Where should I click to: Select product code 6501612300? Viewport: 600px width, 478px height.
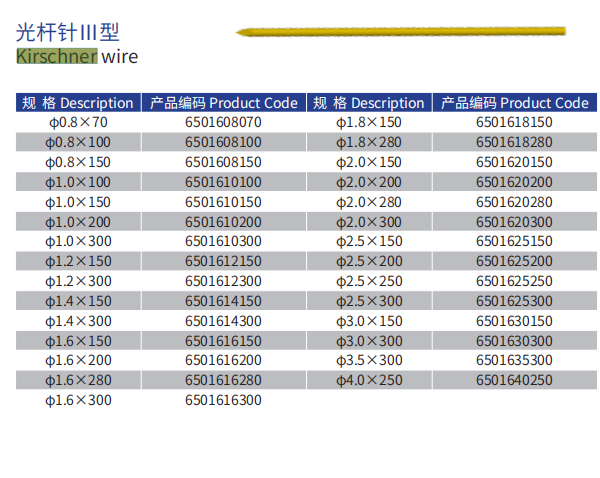(x=223, y=281)
